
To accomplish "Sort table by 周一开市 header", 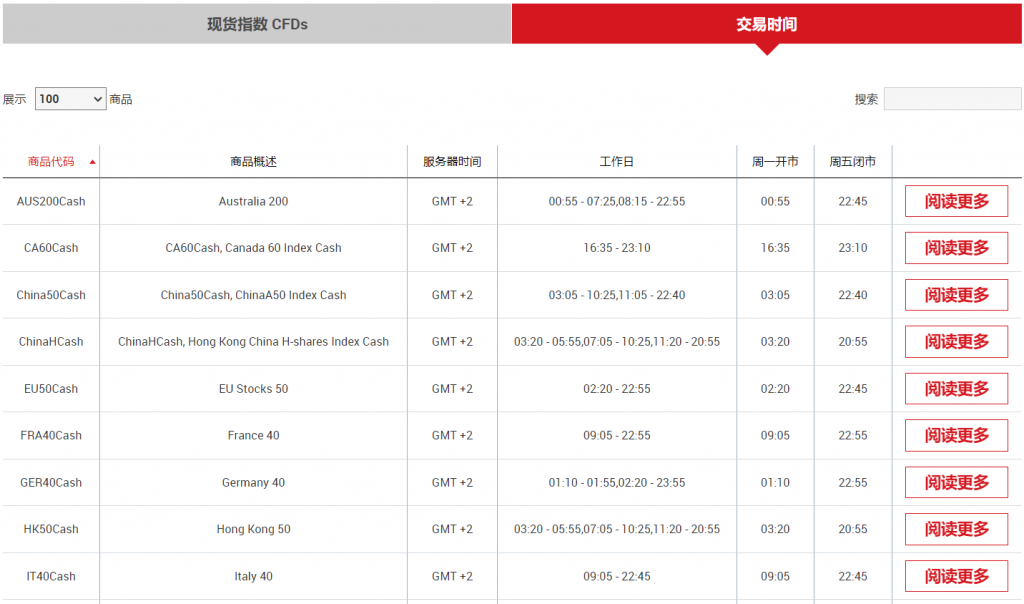I will 775,162.
